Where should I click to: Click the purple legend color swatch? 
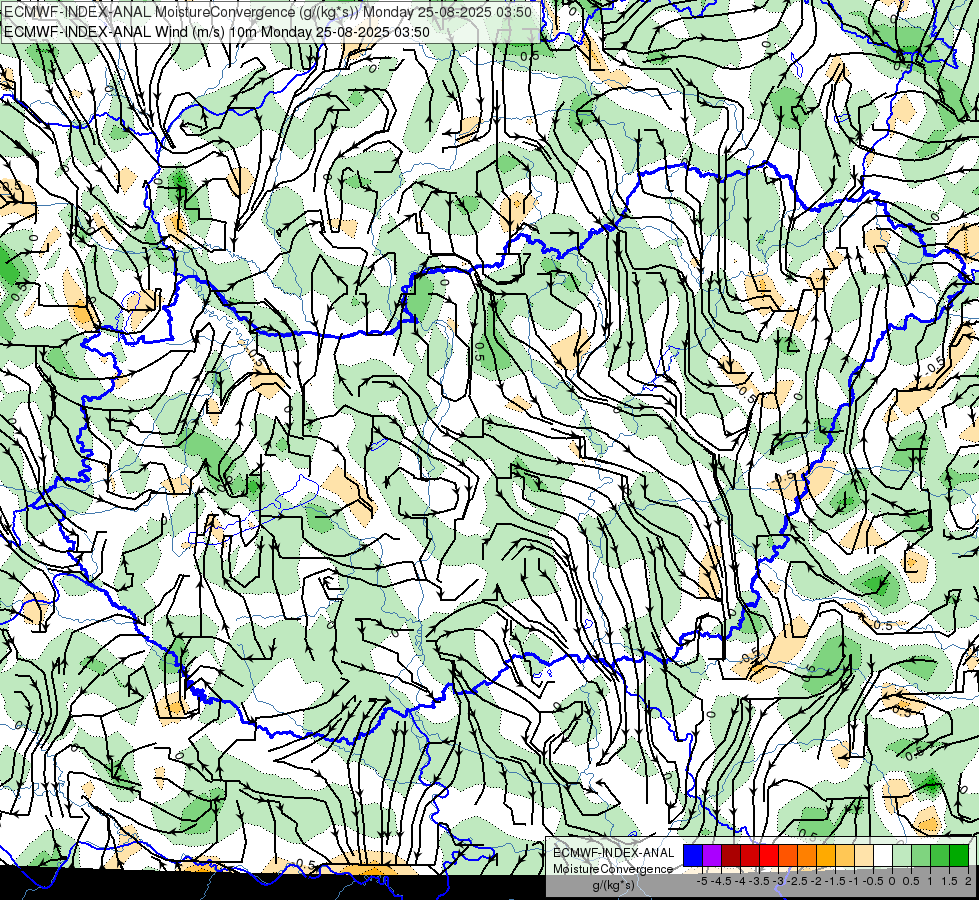click(x=712, y=855)
